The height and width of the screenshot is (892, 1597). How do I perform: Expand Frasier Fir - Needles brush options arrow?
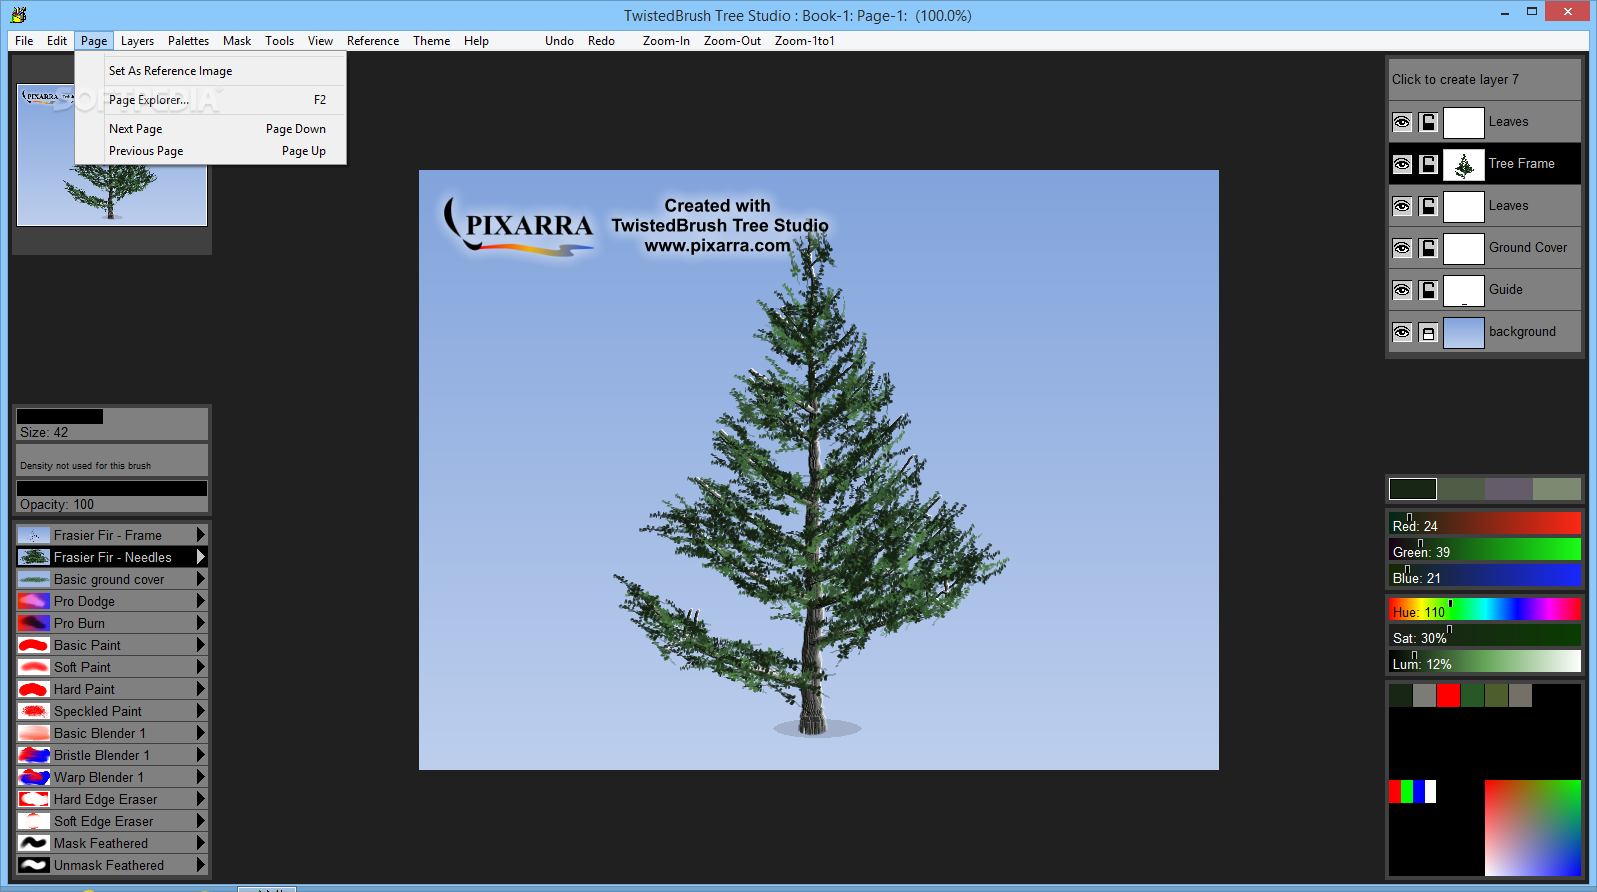201,557
